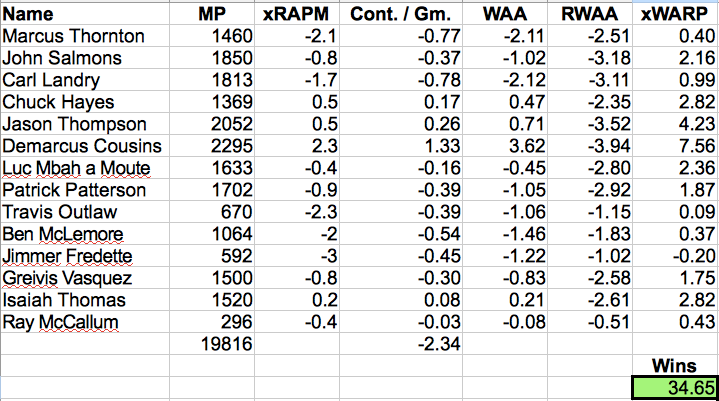Click the Patrick Patterson name cell
The height and width of the screenshot is (401, 719).
click(x=85, y=190)
